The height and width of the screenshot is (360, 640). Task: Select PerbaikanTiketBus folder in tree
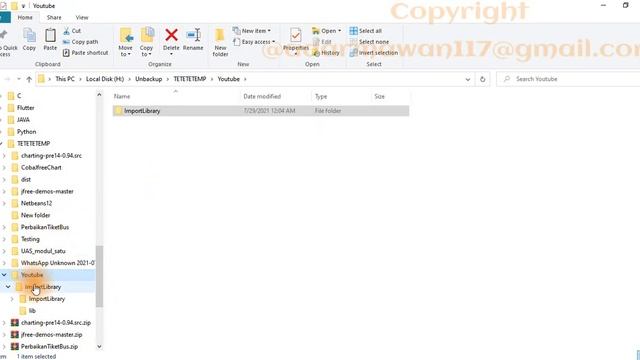[45, 227]
